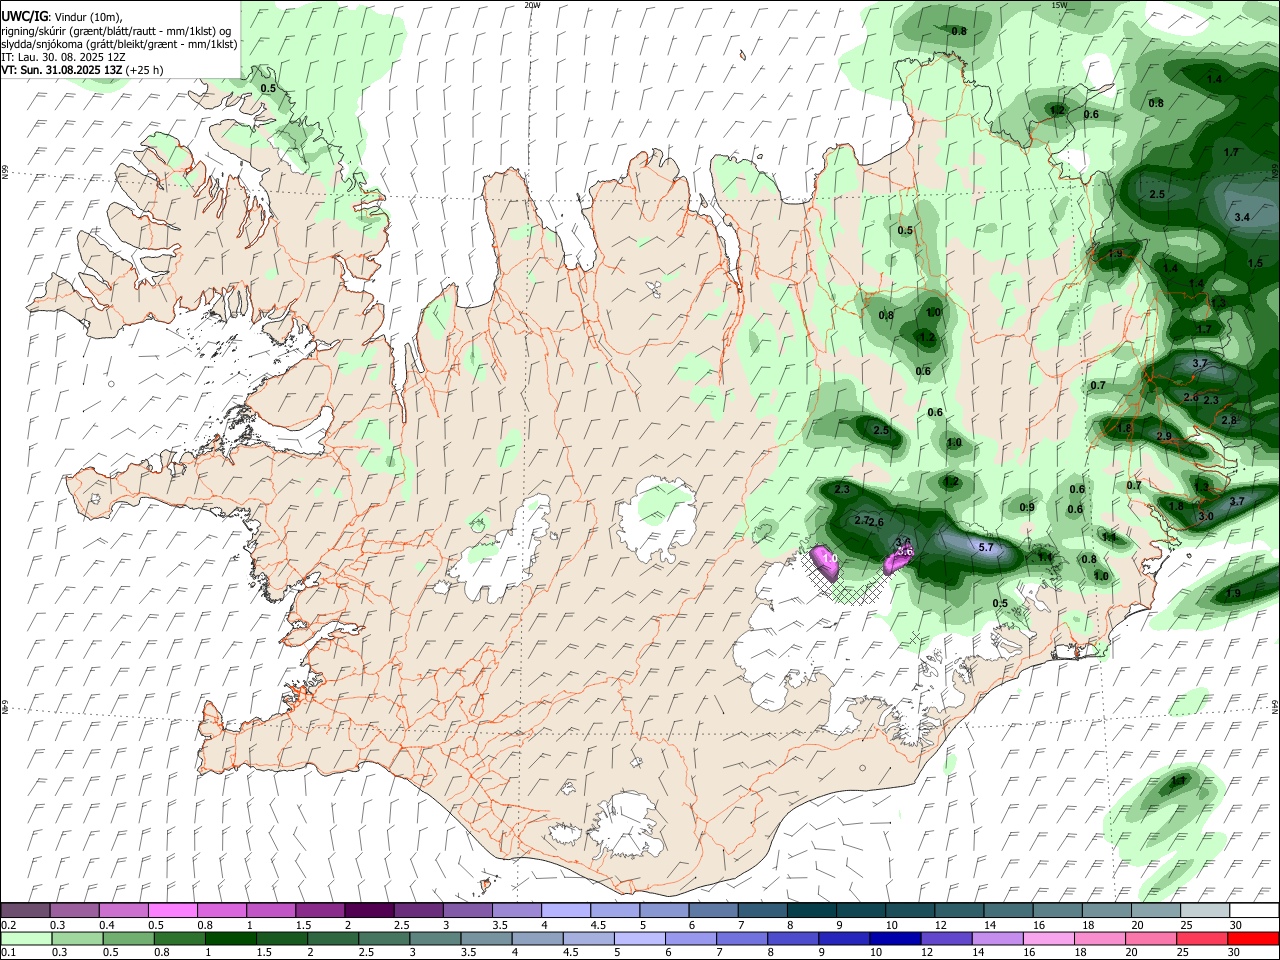Click the 'slydda/snjókoma' legend description line
1280x960 pixels.
119,44
